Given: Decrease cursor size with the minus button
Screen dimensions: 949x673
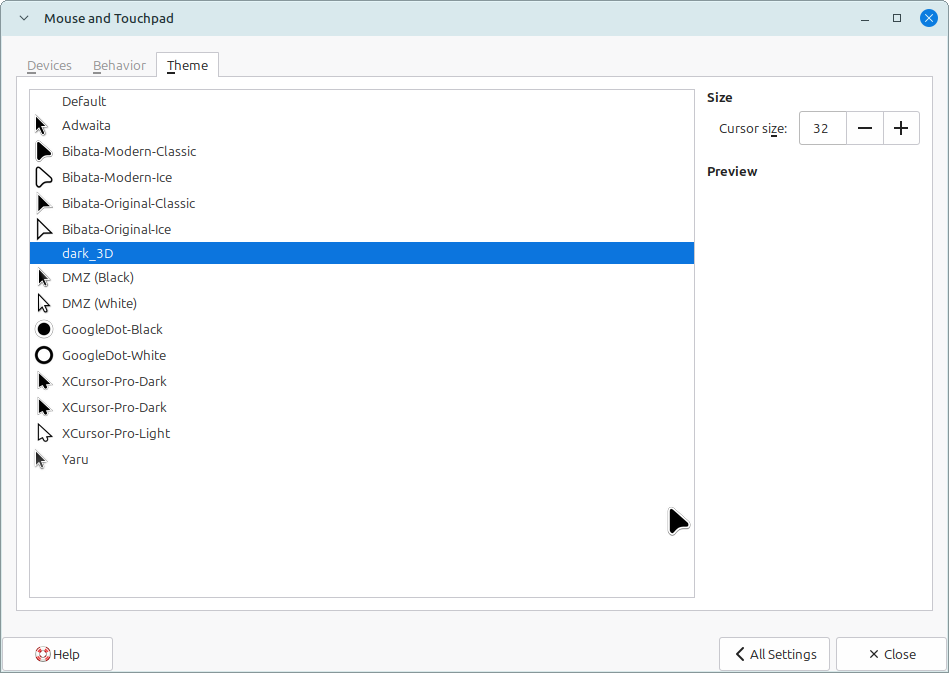Looking at the screenshot, I should click(865, 128).
